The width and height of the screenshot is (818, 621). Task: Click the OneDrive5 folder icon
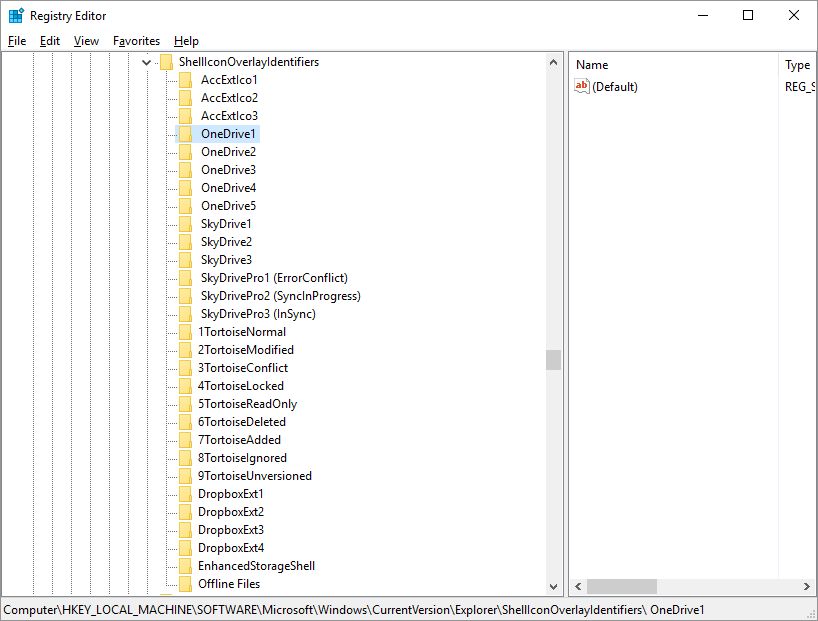pos(185,206)
